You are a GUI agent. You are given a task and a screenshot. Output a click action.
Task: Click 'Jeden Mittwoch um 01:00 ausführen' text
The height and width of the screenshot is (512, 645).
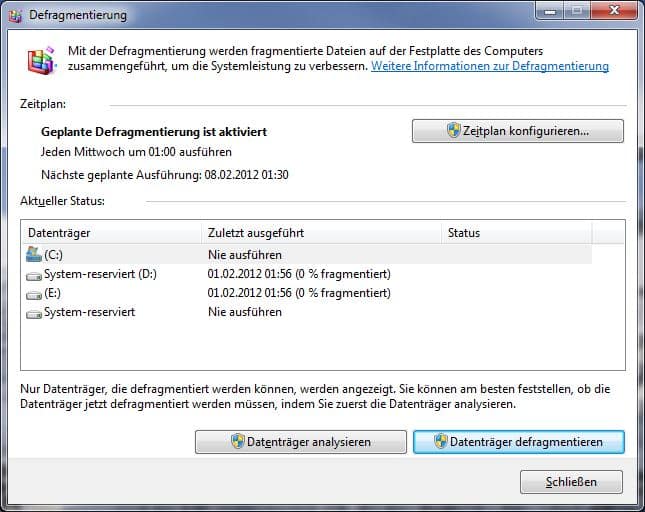click(136, 152)
